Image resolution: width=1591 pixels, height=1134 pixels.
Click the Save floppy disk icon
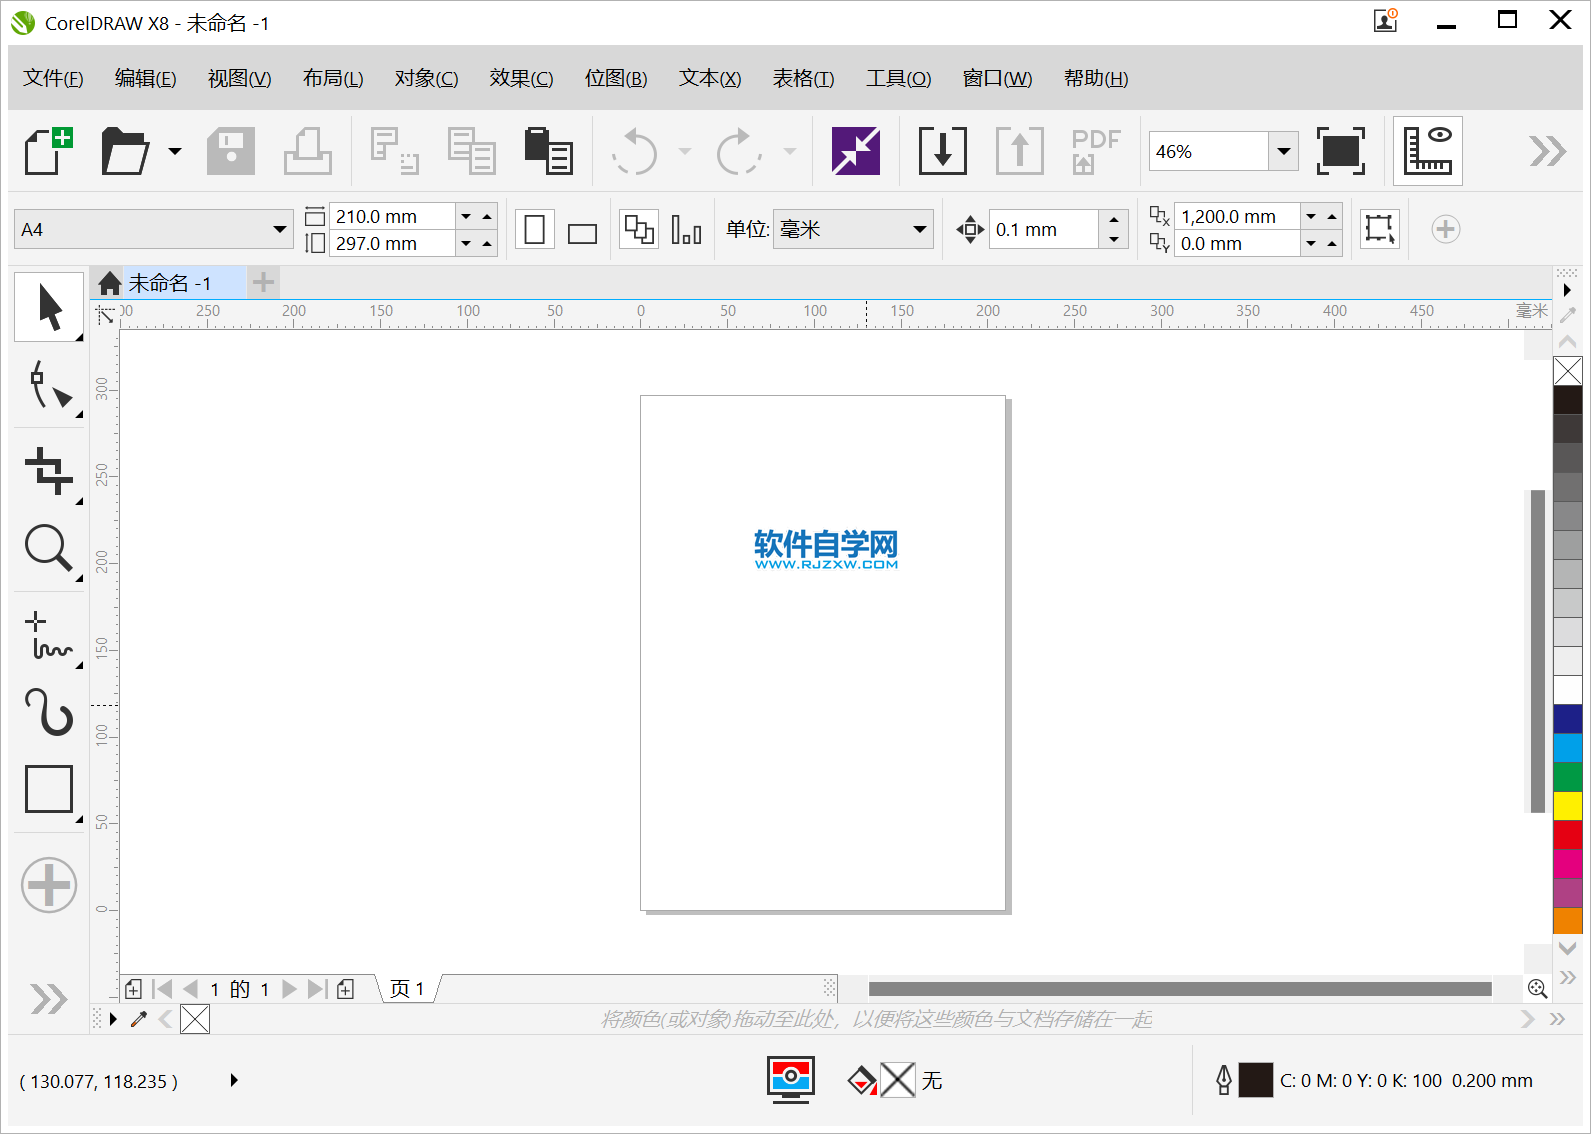[231, 151]
